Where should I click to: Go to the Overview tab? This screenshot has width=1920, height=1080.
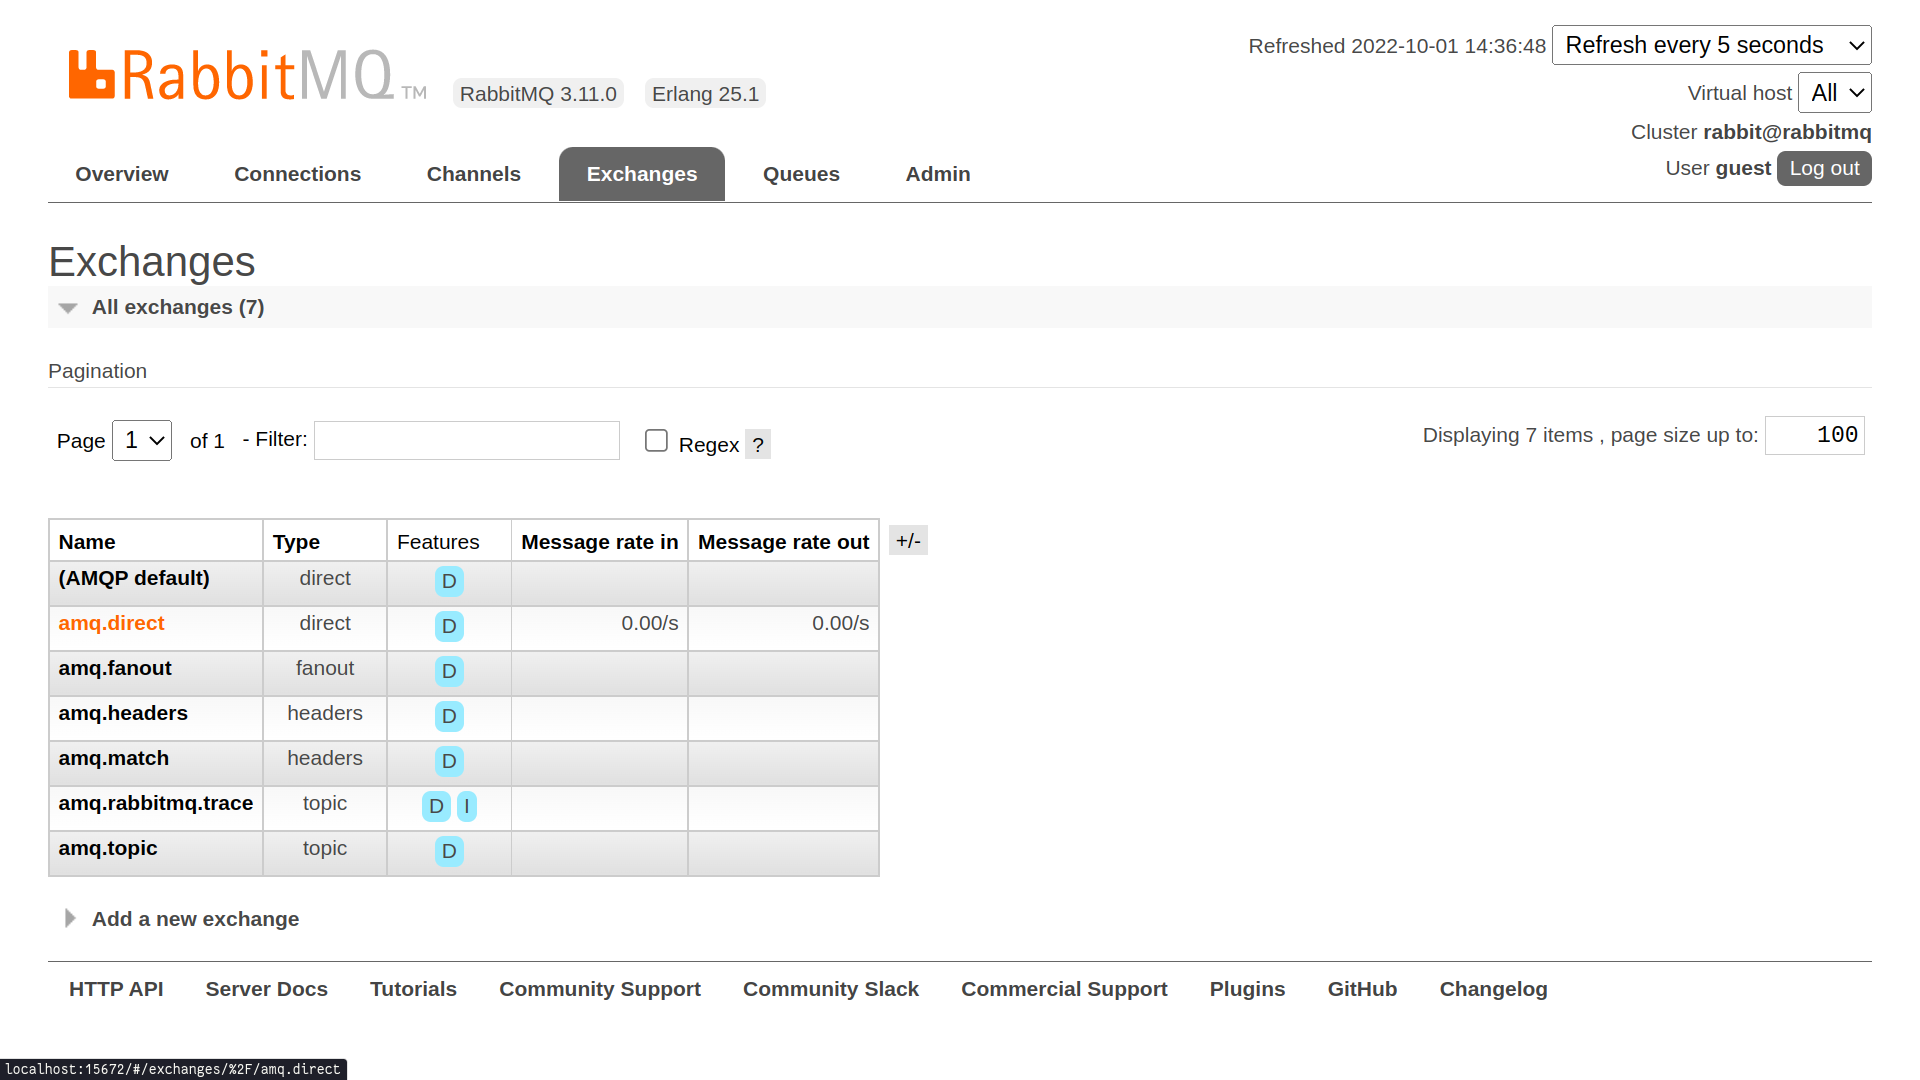point(122,174)
